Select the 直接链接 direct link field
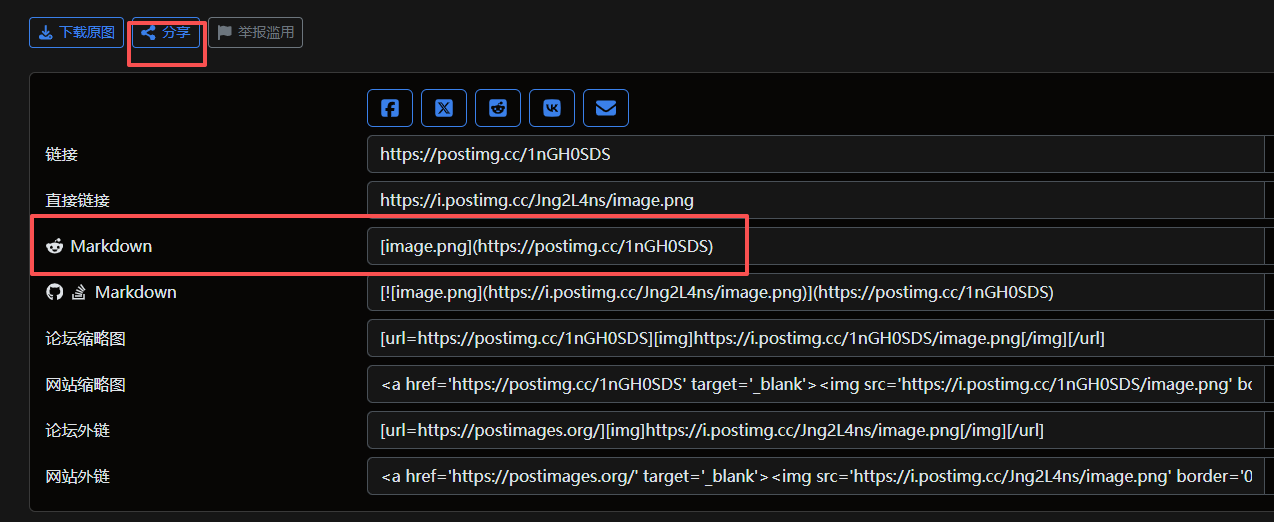 tap(816, 200)
